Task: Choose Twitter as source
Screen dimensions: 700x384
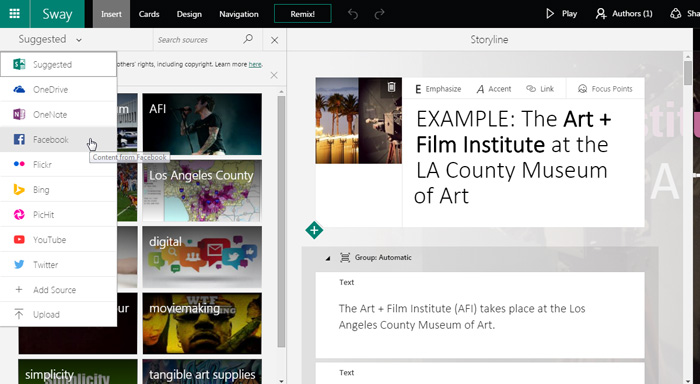Action: pyautogui.click(x=58, y=264)
